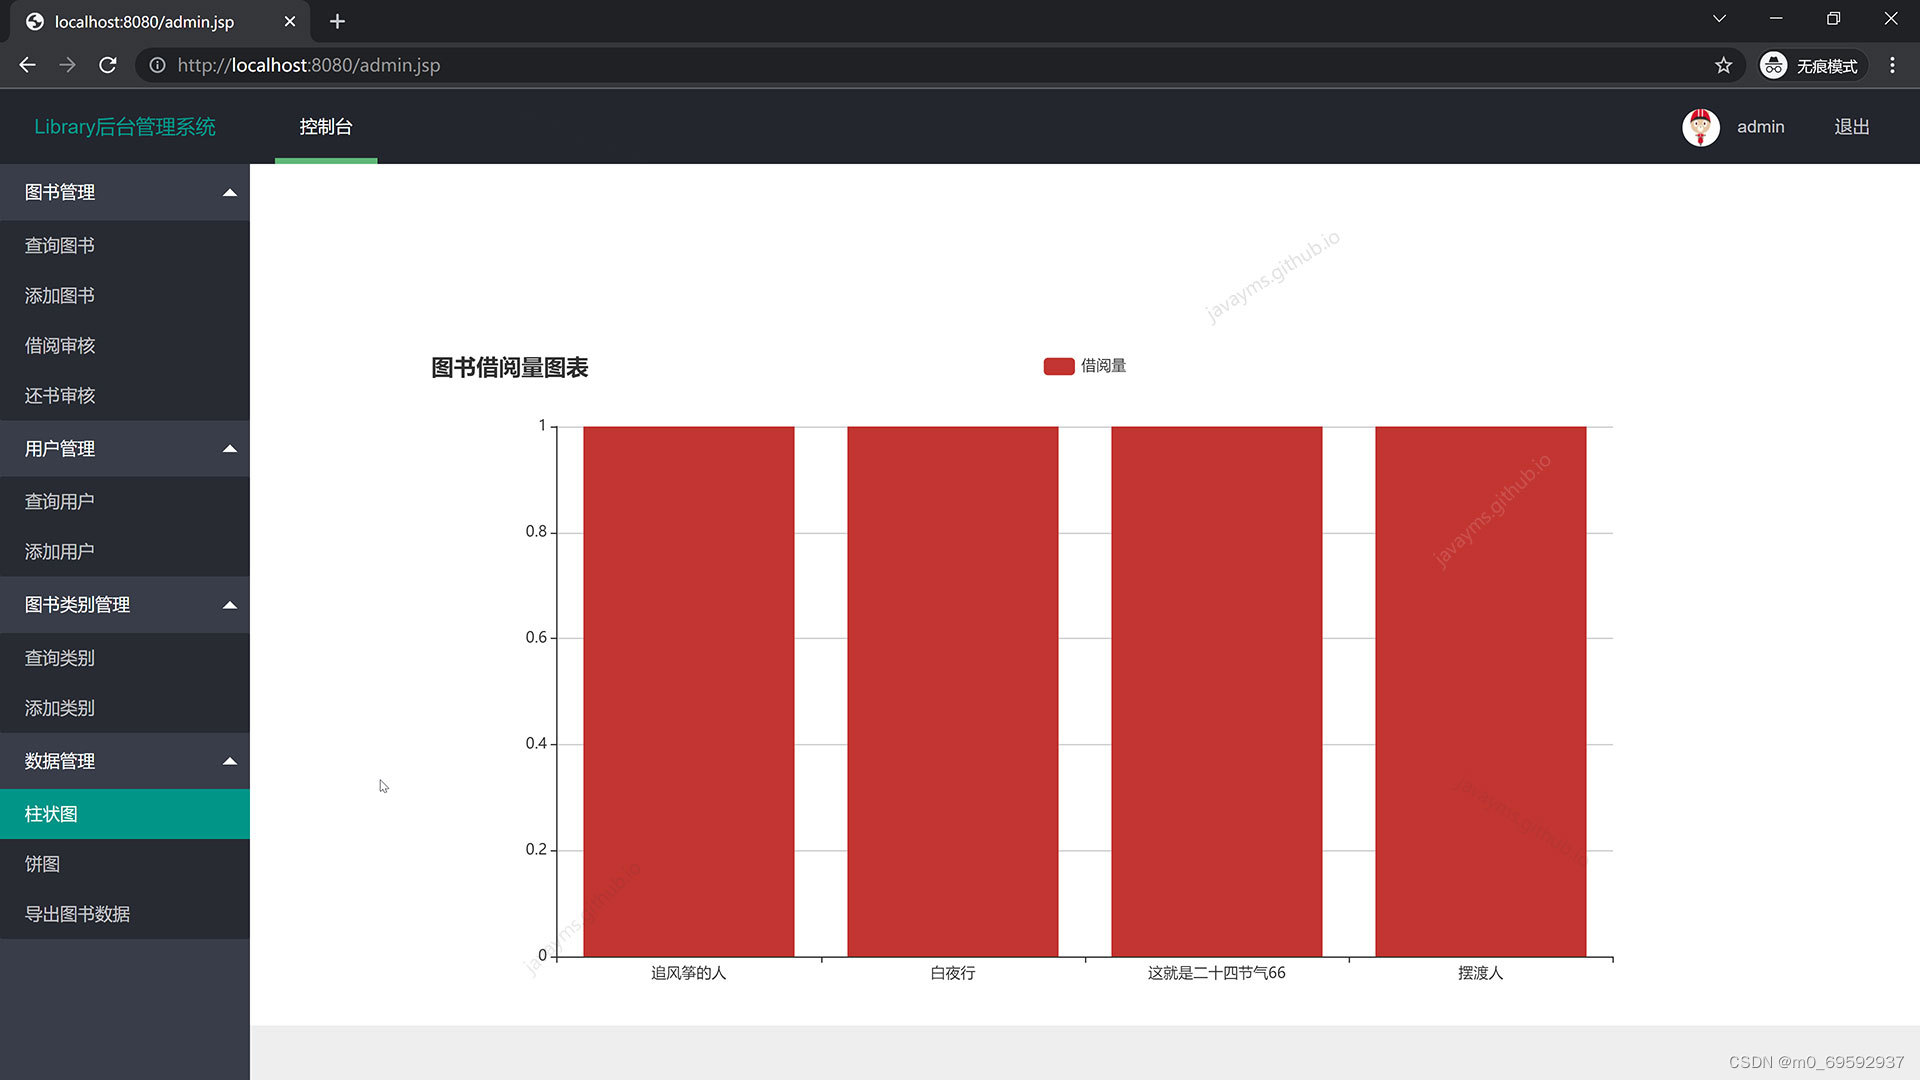1920x1080 pixels.
Task: Click the incognito mode icon
Action: [x=1773, y=65]
